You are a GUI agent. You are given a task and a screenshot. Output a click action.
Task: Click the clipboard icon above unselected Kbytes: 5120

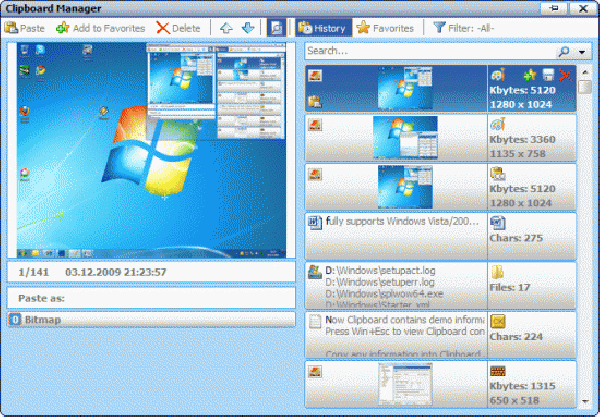tap(498, 173)
